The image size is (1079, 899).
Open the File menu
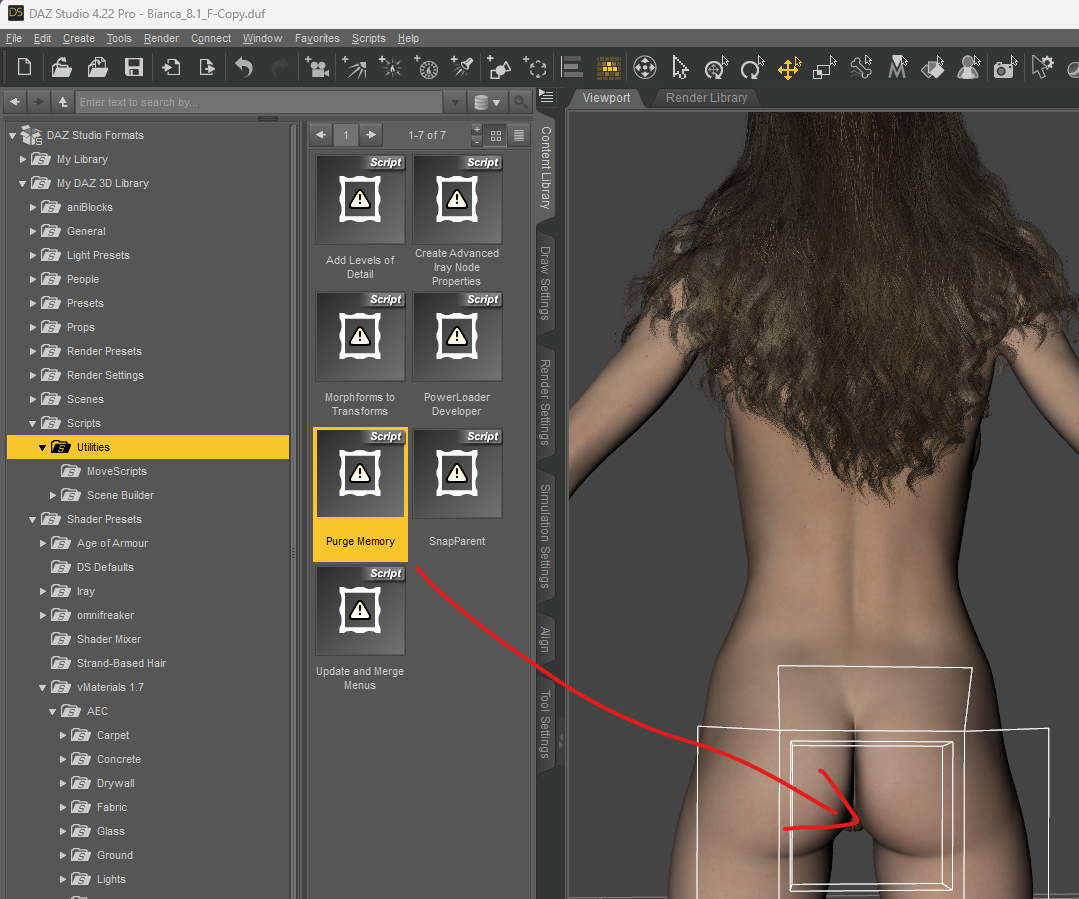click(x=14, y=39)
